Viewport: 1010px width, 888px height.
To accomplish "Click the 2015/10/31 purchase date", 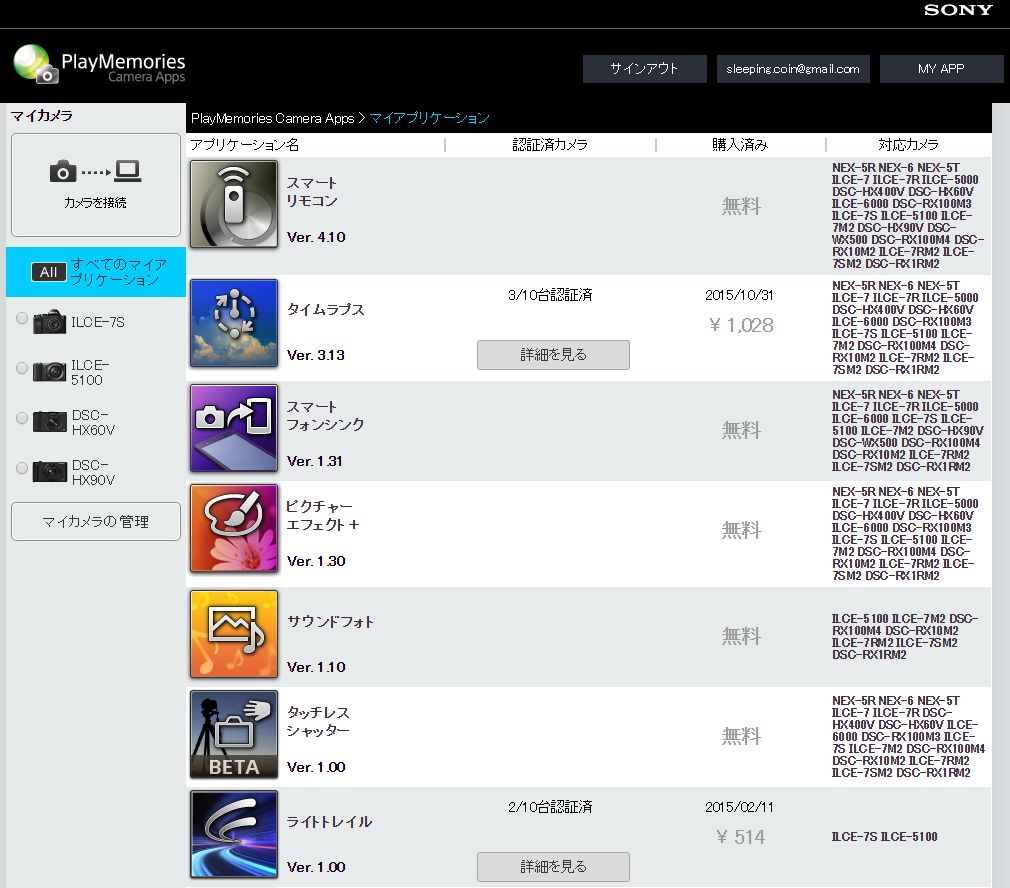I will pyautogui.click(x=739, y=296).
